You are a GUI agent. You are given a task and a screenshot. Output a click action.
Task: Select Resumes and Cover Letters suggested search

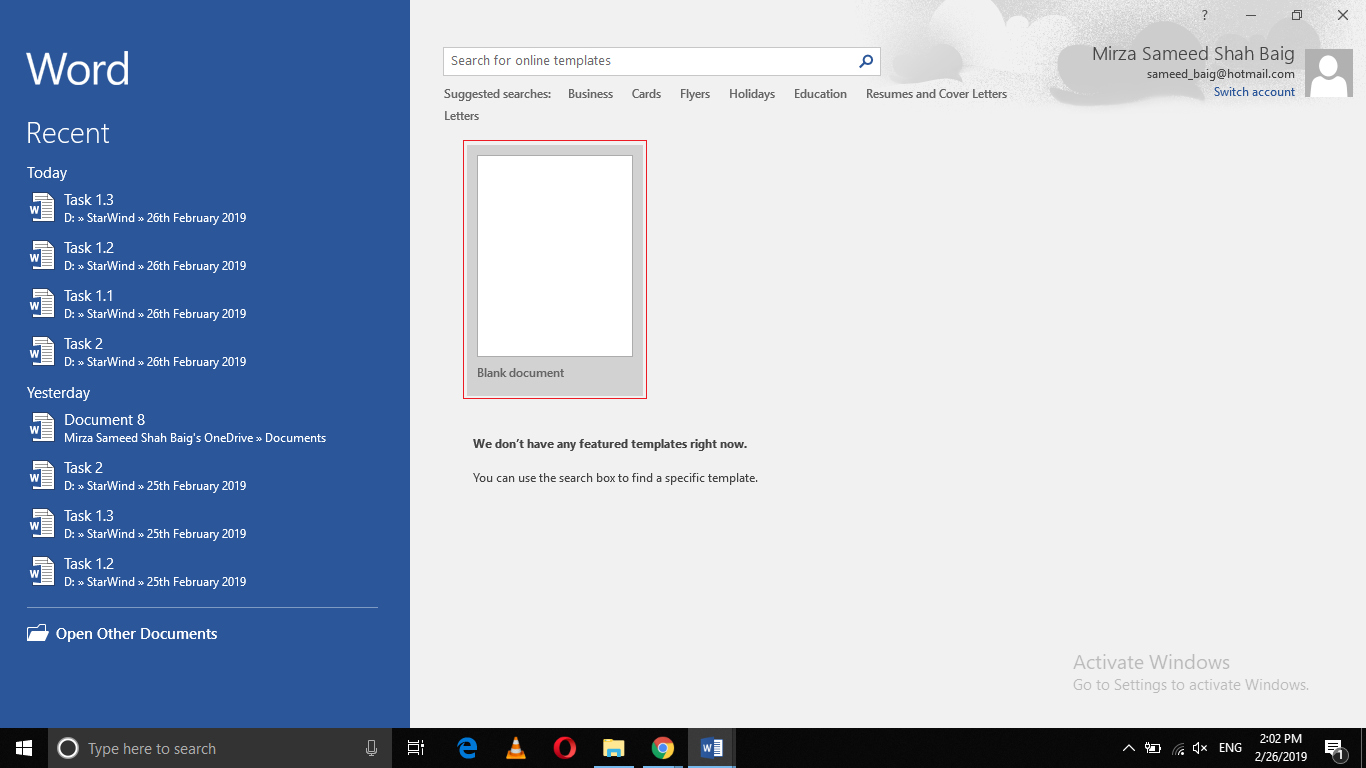tap(936, 94)
